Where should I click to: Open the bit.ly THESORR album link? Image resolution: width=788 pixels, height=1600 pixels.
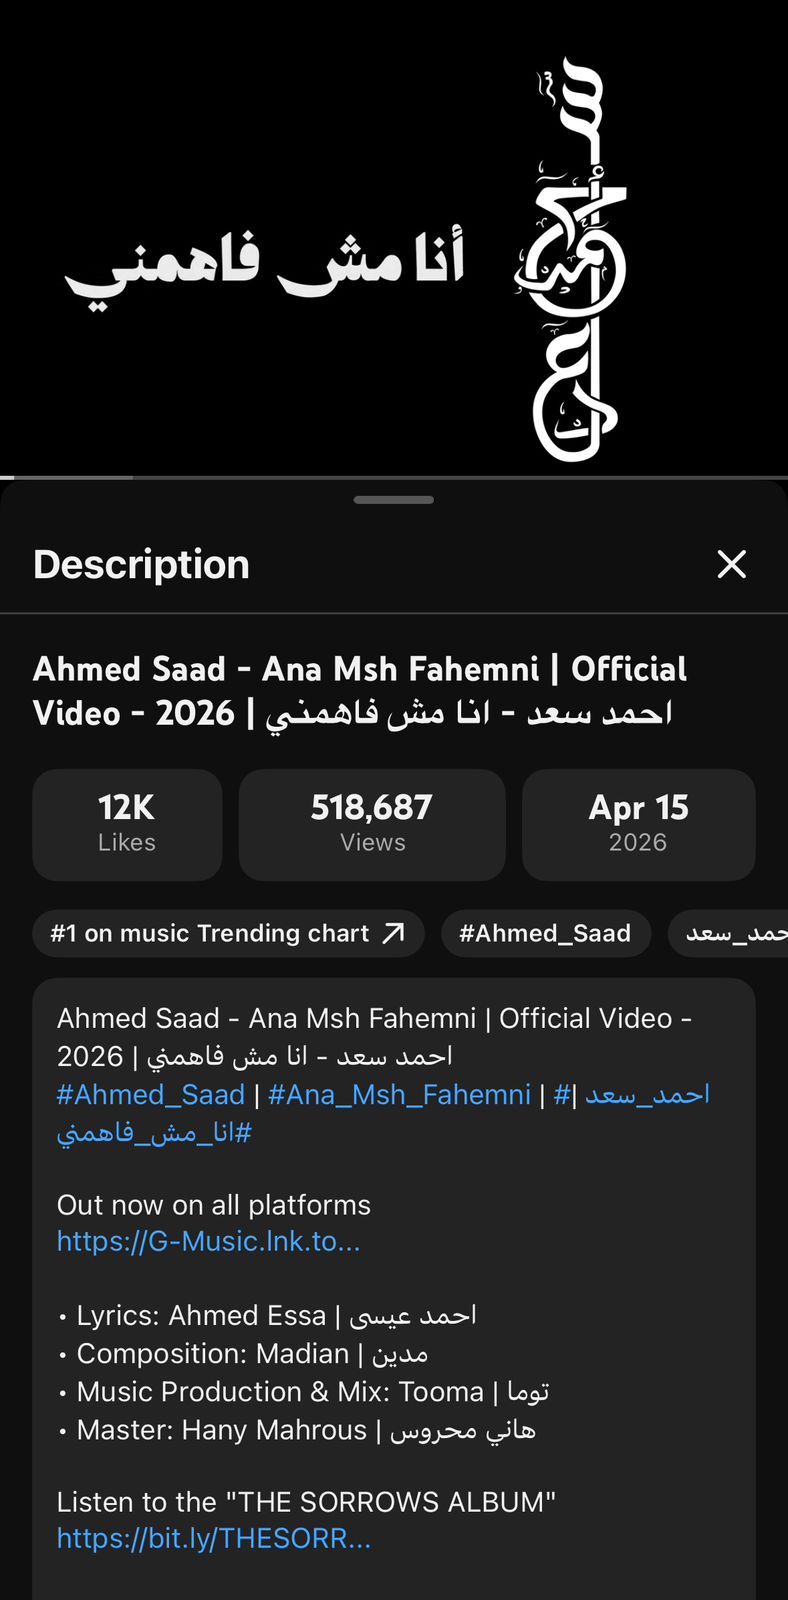click(x=214, y=1538)
